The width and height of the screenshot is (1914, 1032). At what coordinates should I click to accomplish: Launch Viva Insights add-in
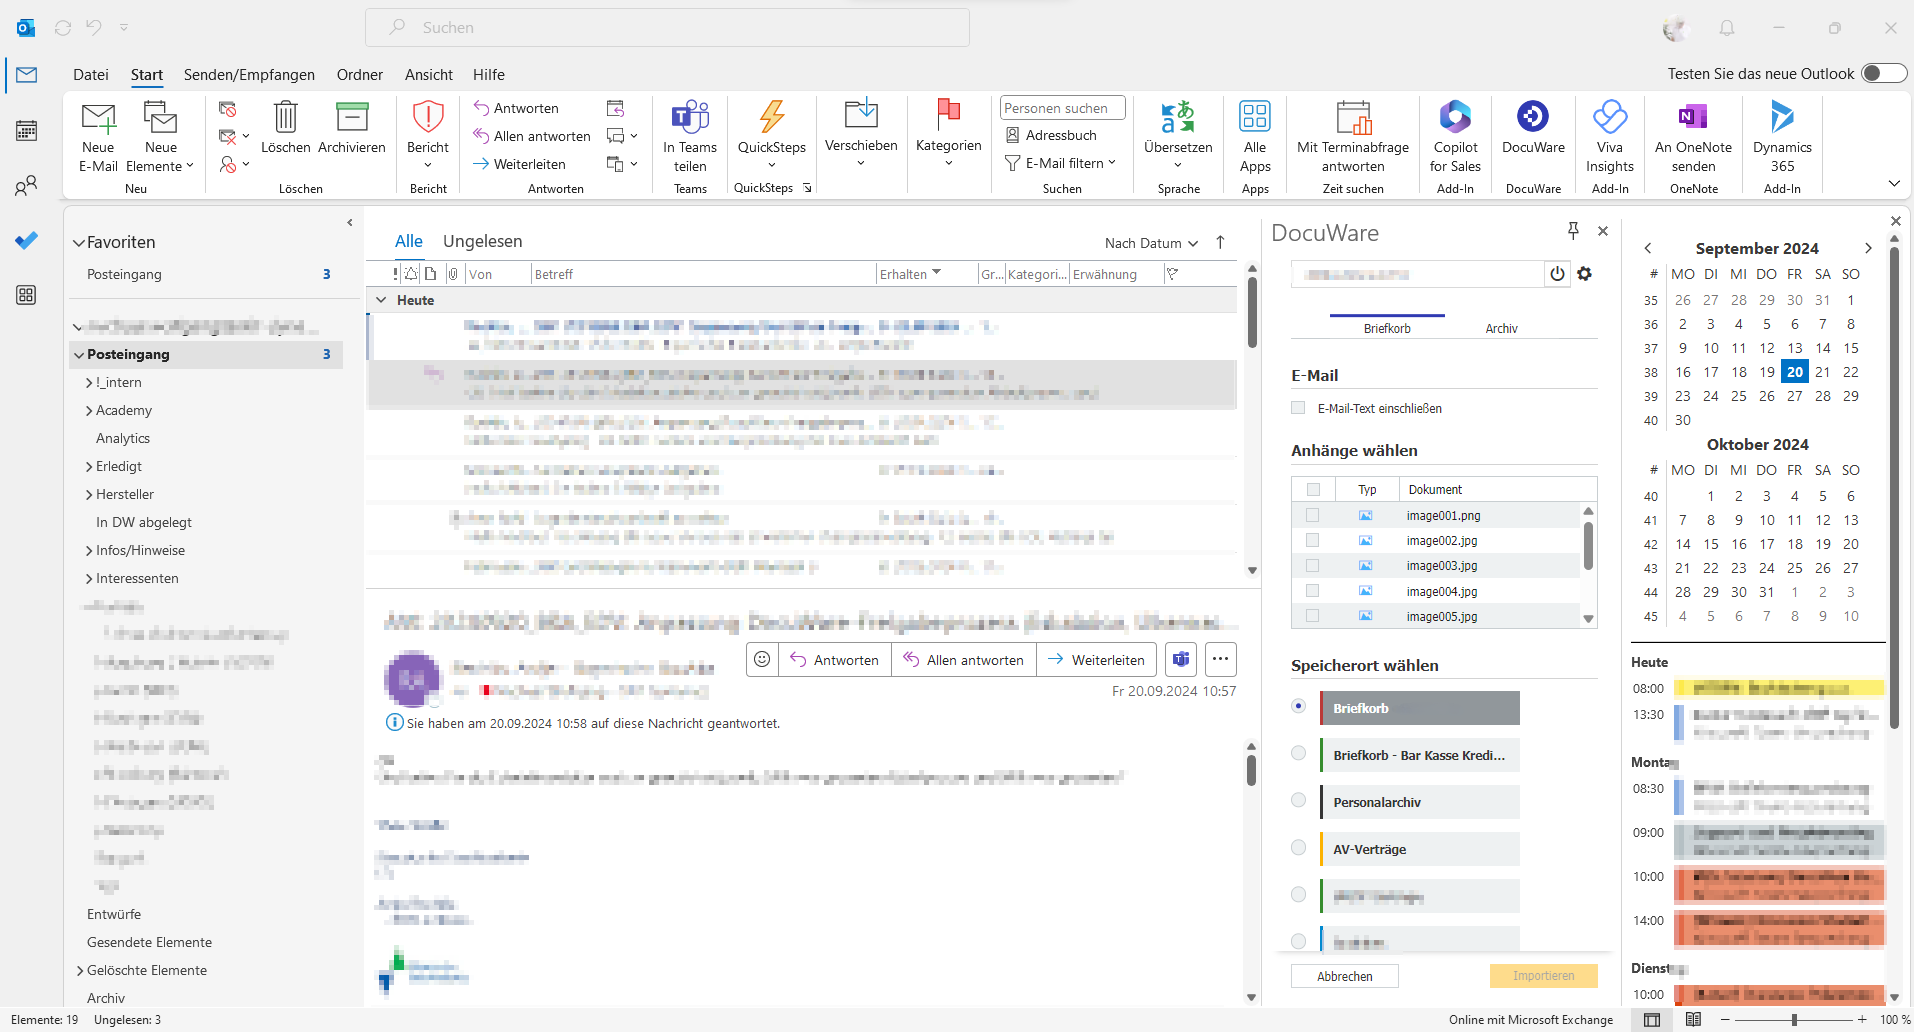point(1610,137)
